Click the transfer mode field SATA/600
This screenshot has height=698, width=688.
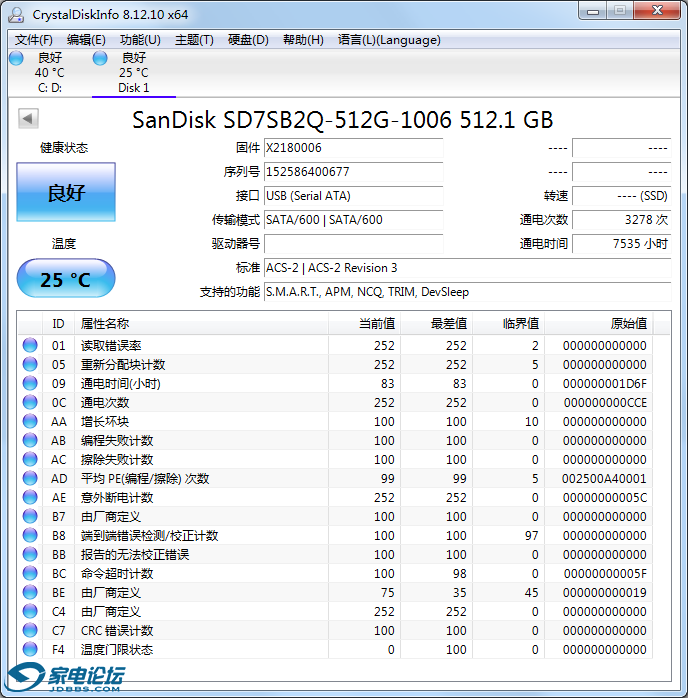(353, 220)
